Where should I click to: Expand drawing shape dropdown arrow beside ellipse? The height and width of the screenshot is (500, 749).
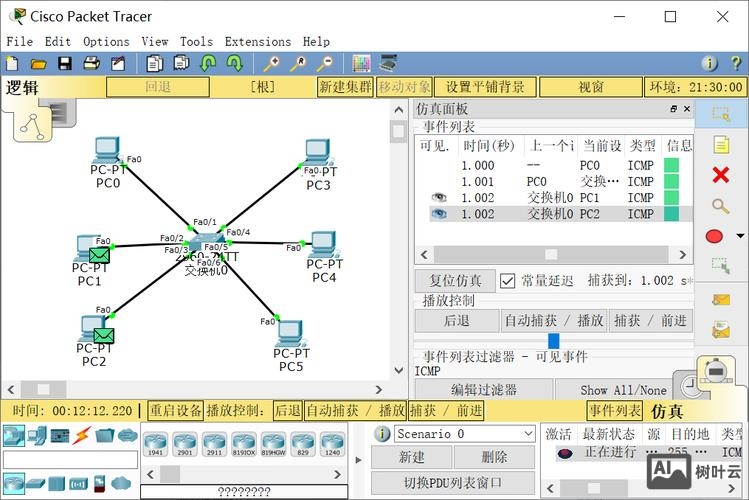coord(740,236)
